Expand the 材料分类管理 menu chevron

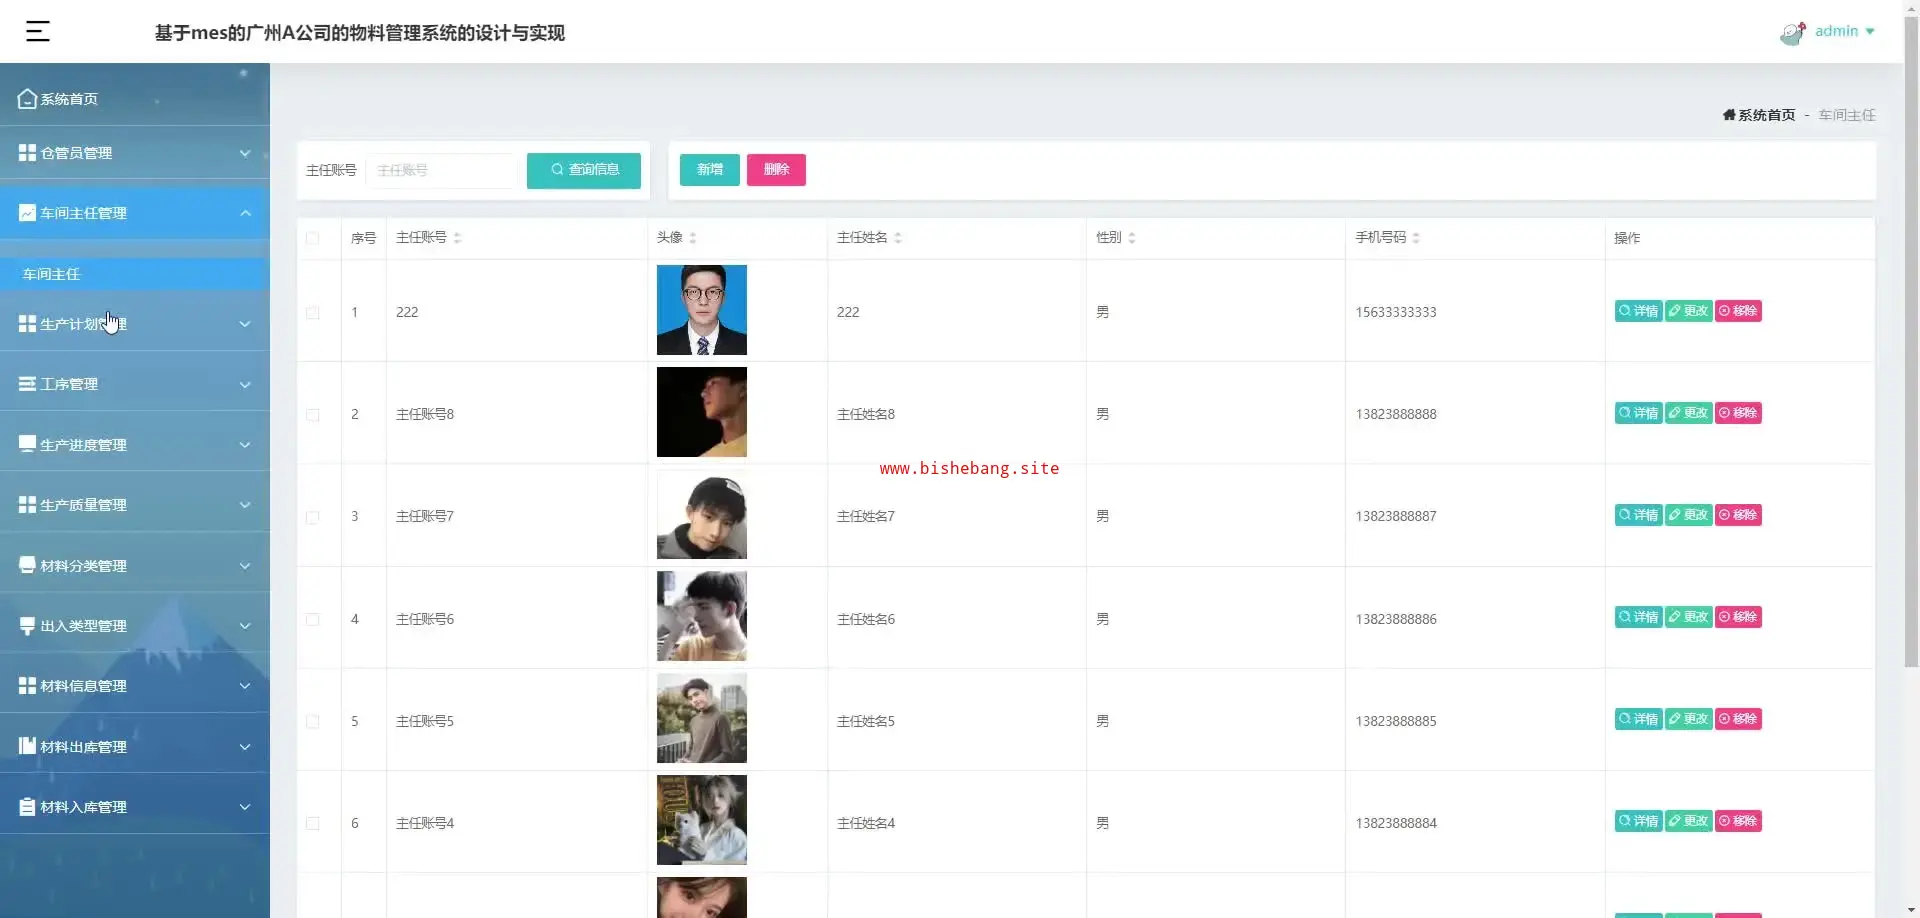[245, 566]
